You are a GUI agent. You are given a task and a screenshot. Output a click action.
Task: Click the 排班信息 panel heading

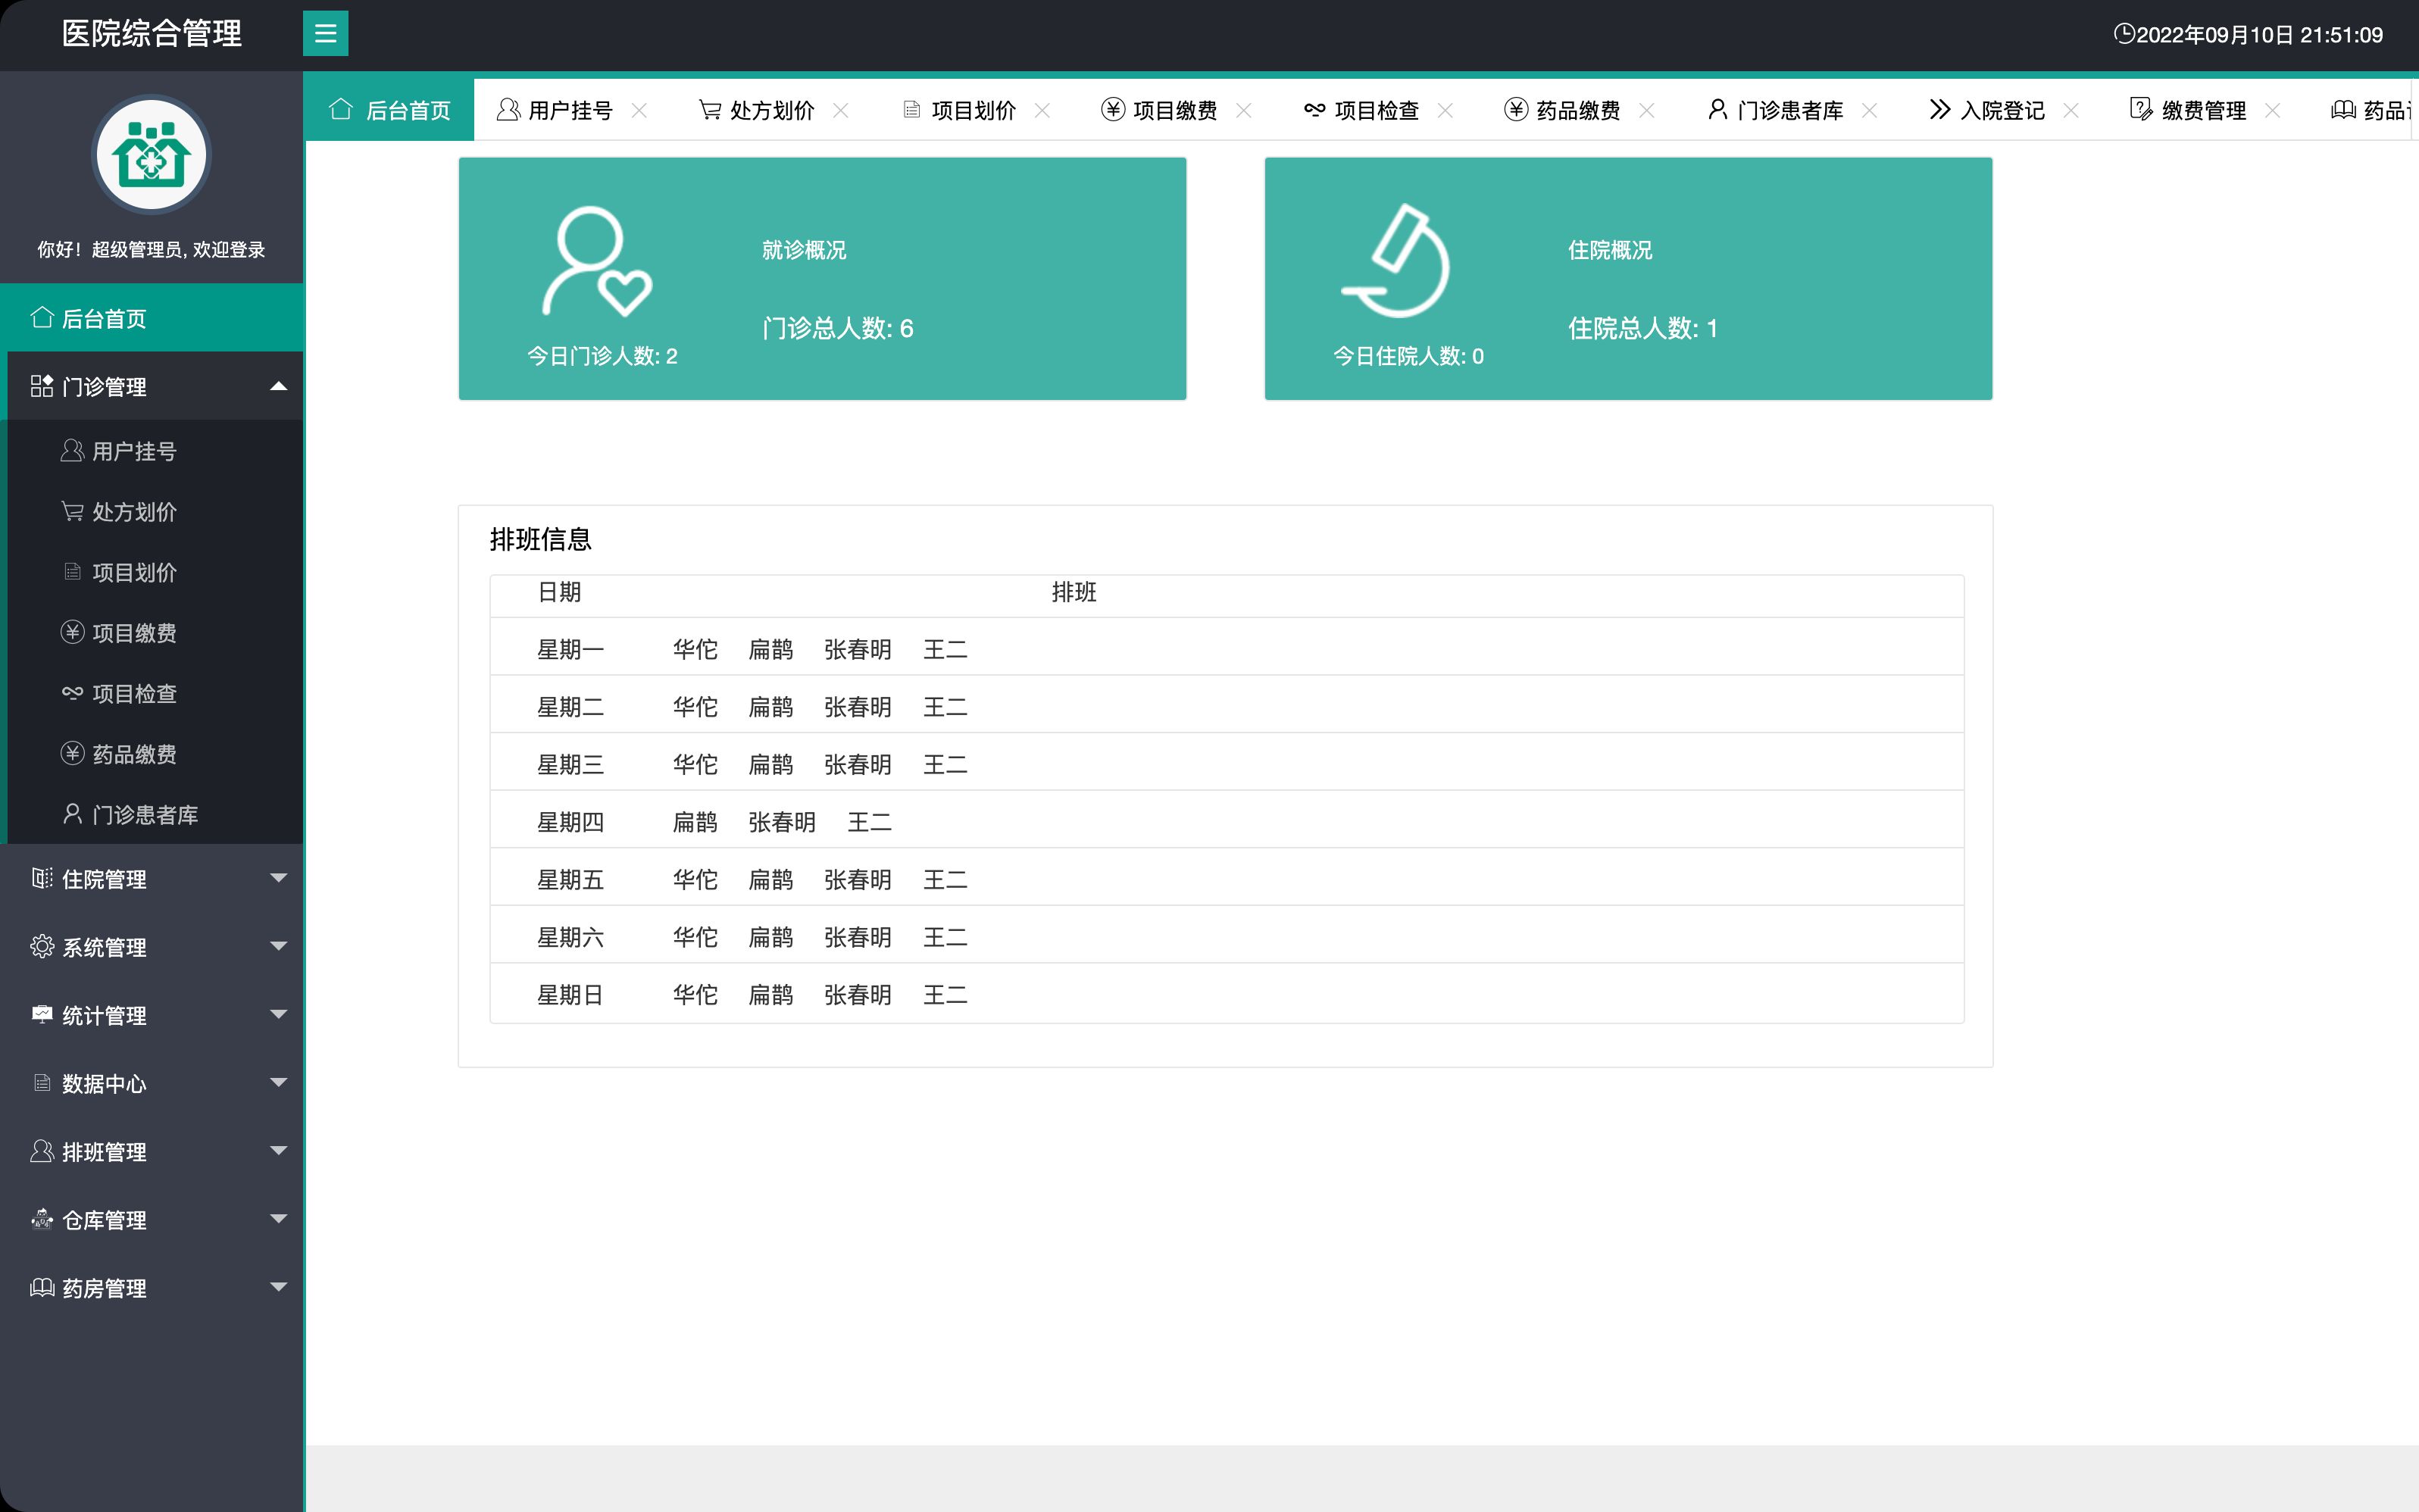(541, 540)
